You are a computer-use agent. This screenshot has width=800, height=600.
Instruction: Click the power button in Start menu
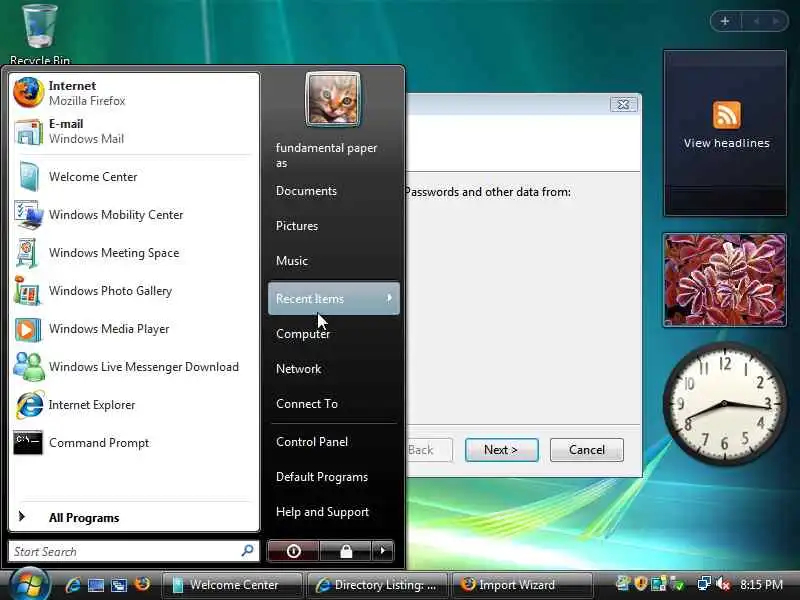(293, 551)
